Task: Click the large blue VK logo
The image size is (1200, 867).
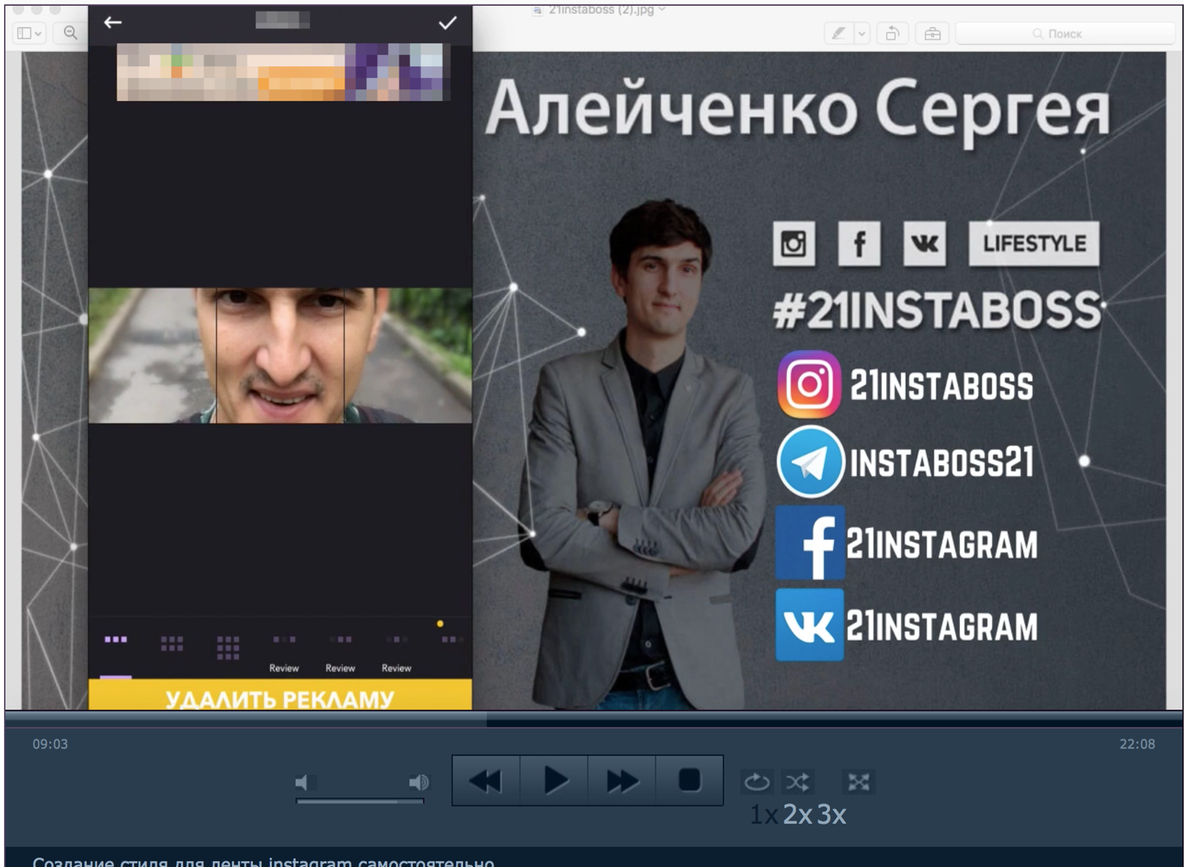Action: (x=810, y=624)
